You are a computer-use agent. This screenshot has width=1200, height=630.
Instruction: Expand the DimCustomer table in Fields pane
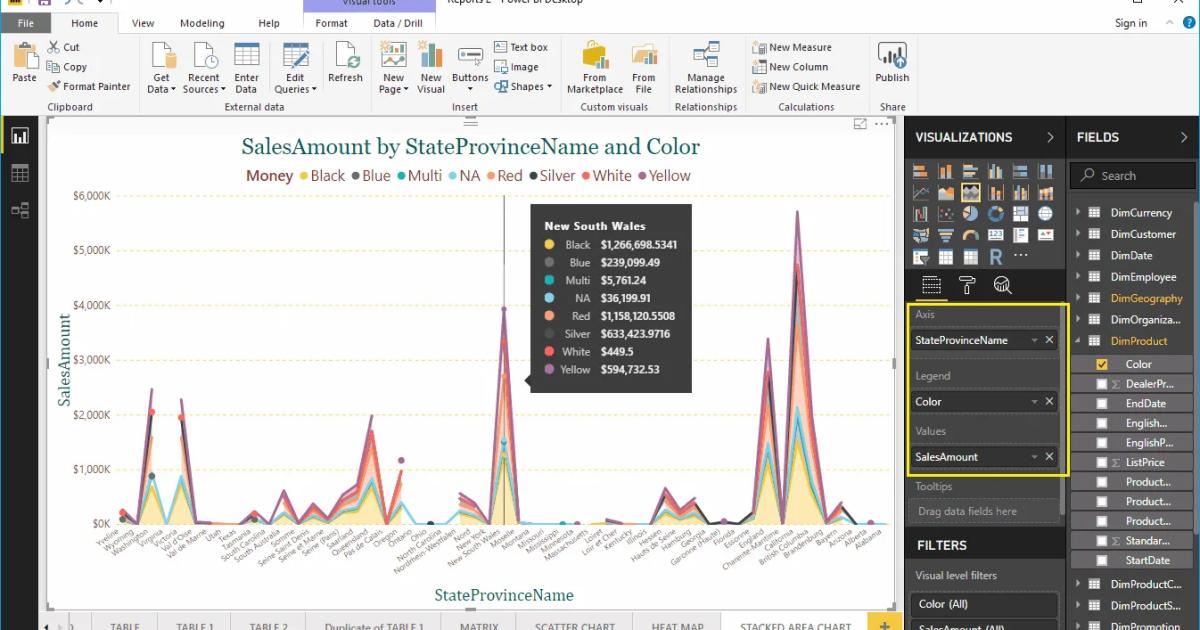point(1080,233)
